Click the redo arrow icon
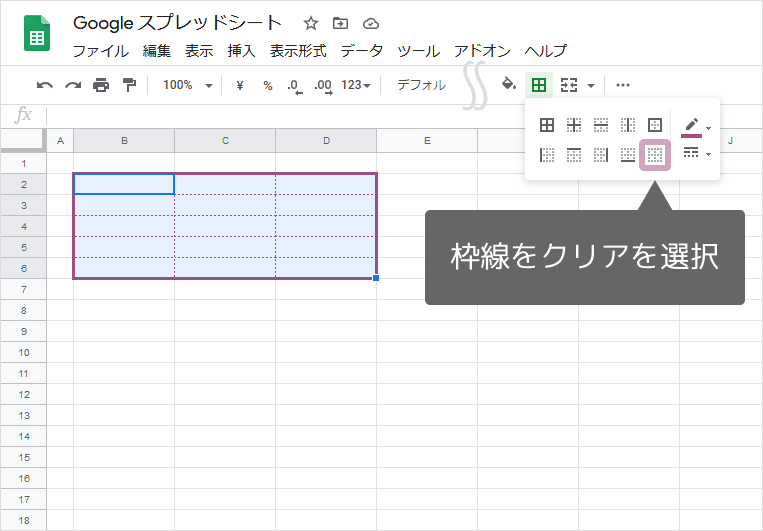 tap(73, 86)
